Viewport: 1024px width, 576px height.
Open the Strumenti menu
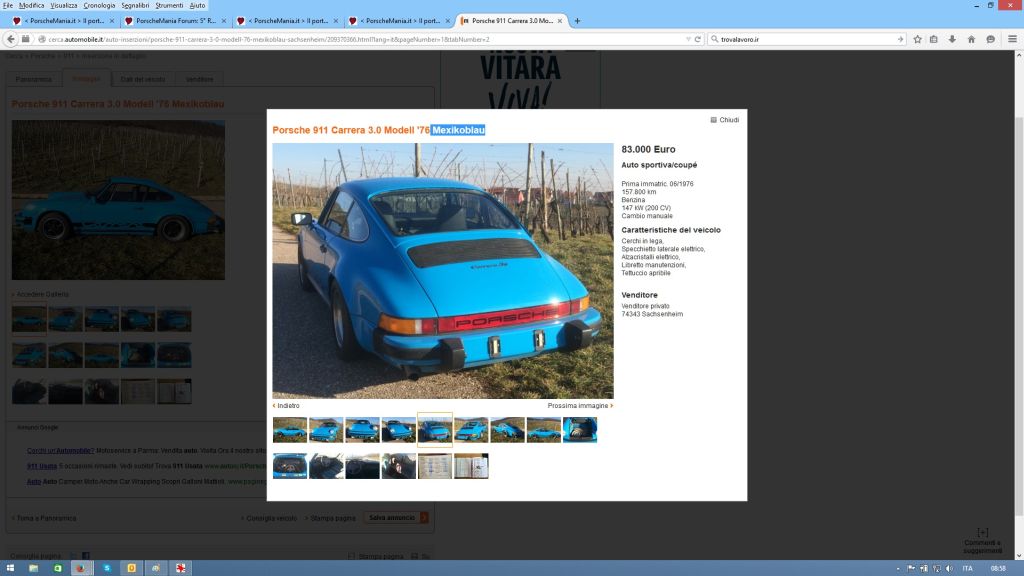click(169, 5)
